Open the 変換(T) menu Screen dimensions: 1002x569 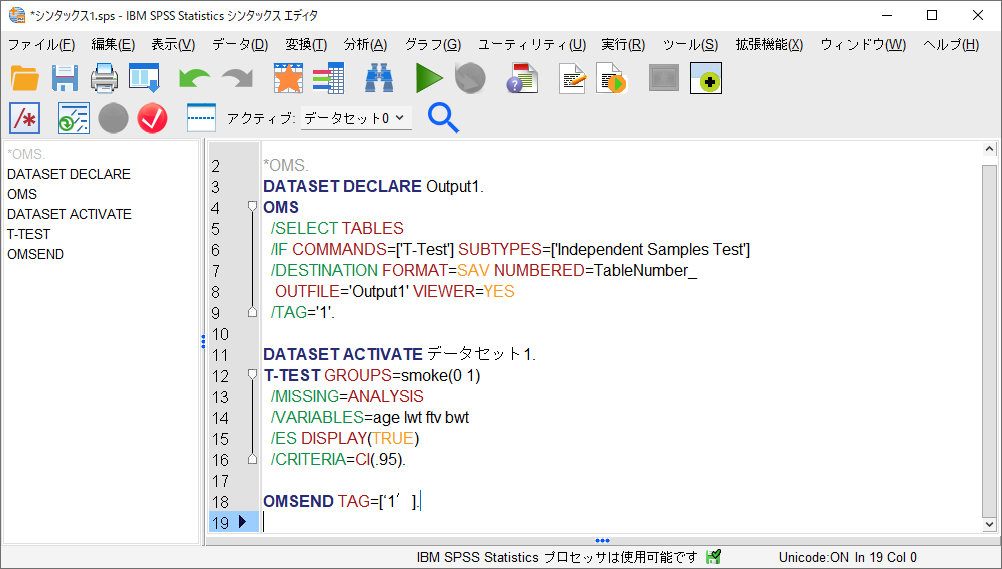[306, 45]
